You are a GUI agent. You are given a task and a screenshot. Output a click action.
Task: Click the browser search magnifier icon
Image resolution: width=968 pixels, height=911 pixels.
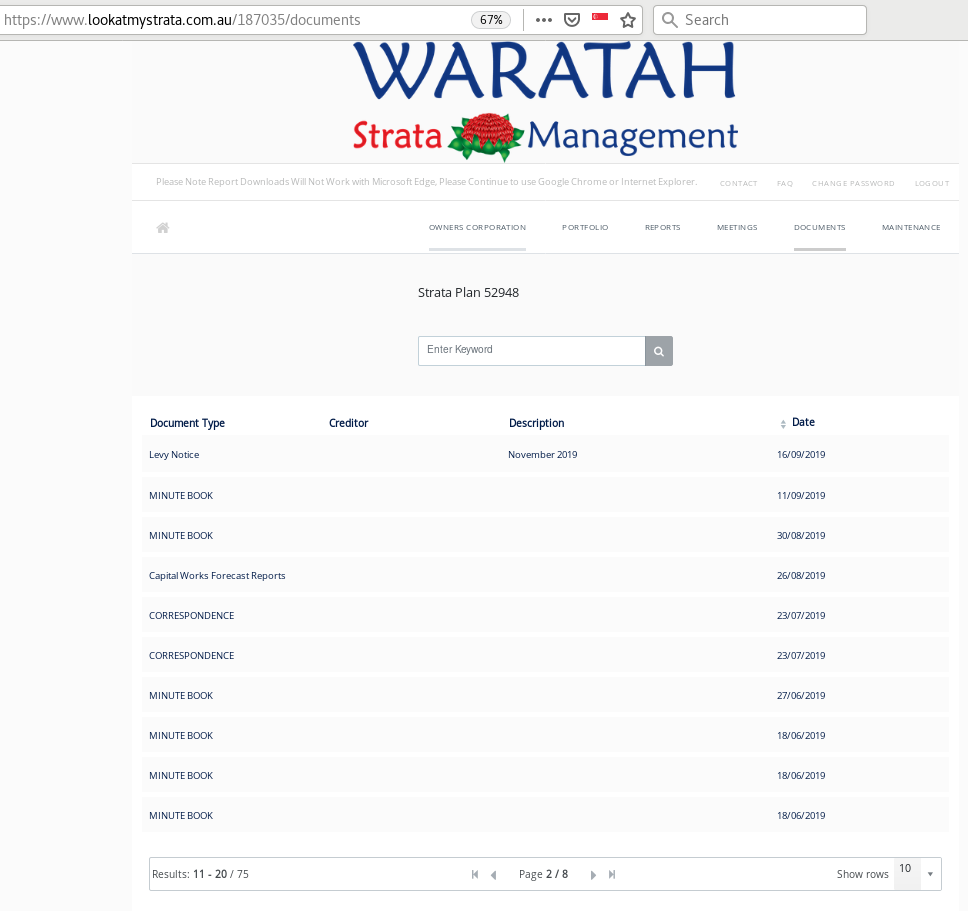click(x=669, y=20)
